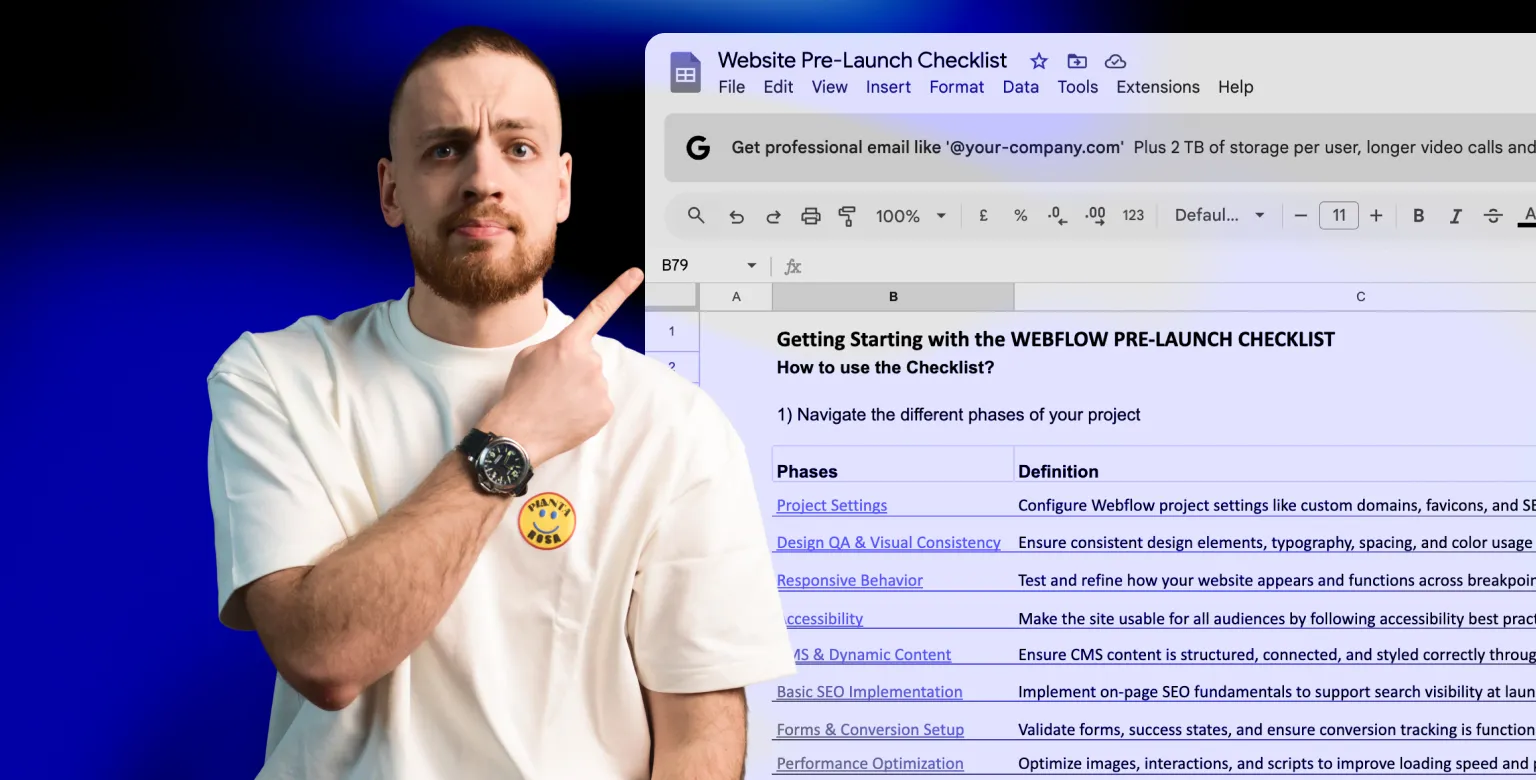Select column A header
This screenshot has width=1536, height=780.
(x=736, y=296)
